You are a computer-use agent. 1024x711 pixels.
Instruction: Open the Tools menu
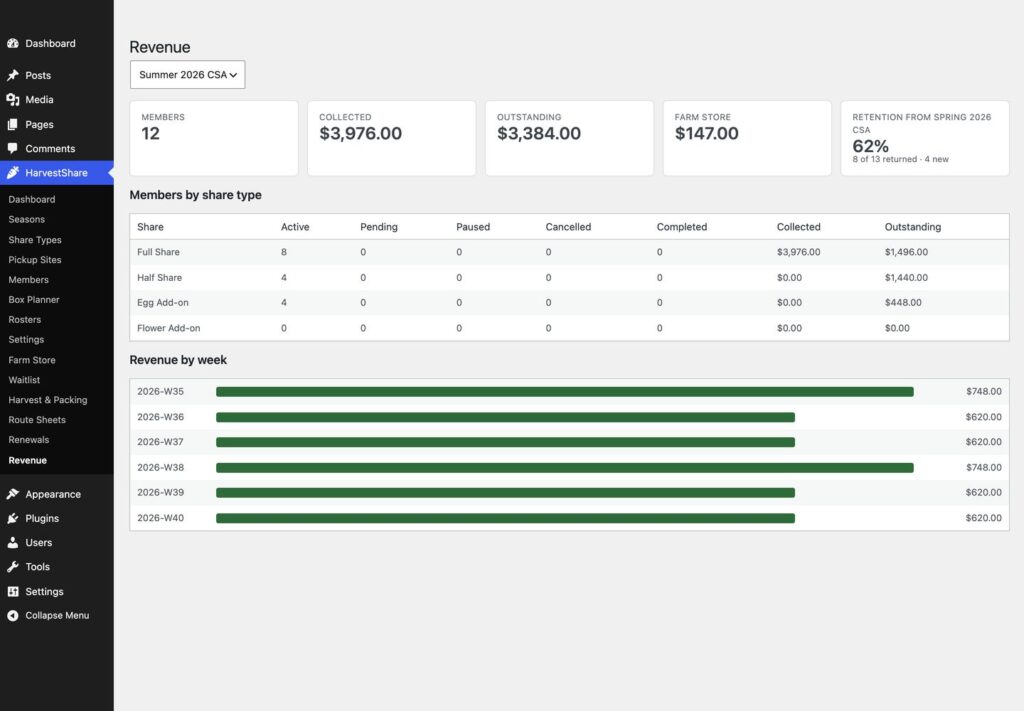pos(57,567)
